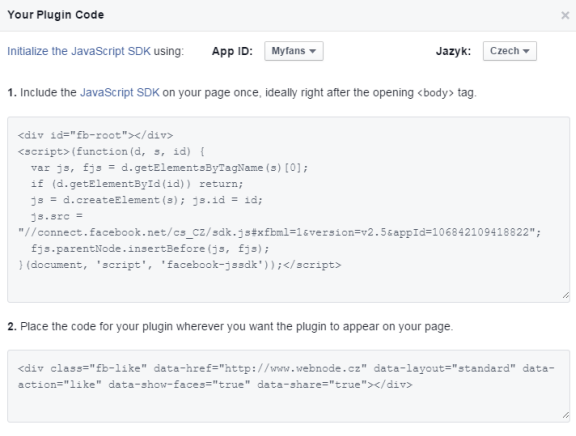Screen dimensions: 576x436
Task: Click the data-action like code line
Action: click(x=215, y=385)
